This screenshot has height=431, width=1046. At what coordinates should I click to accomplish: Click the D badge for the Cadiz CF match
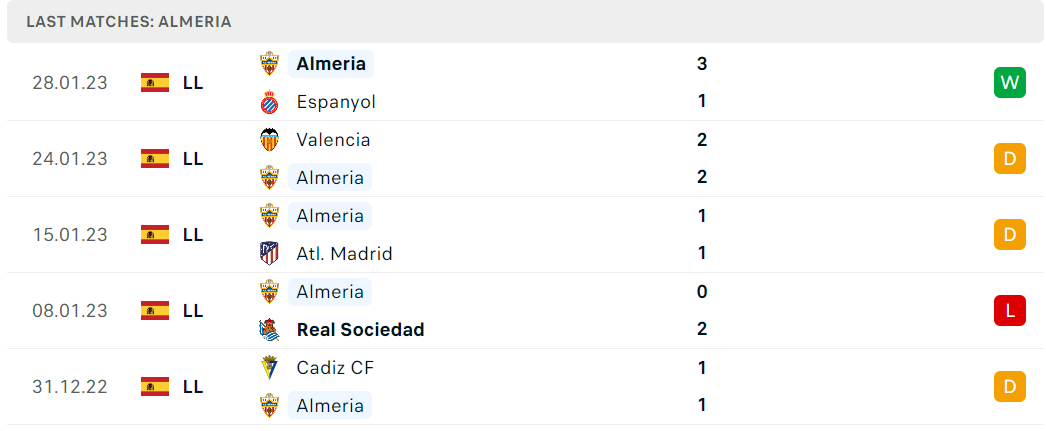pos(1009,387)
